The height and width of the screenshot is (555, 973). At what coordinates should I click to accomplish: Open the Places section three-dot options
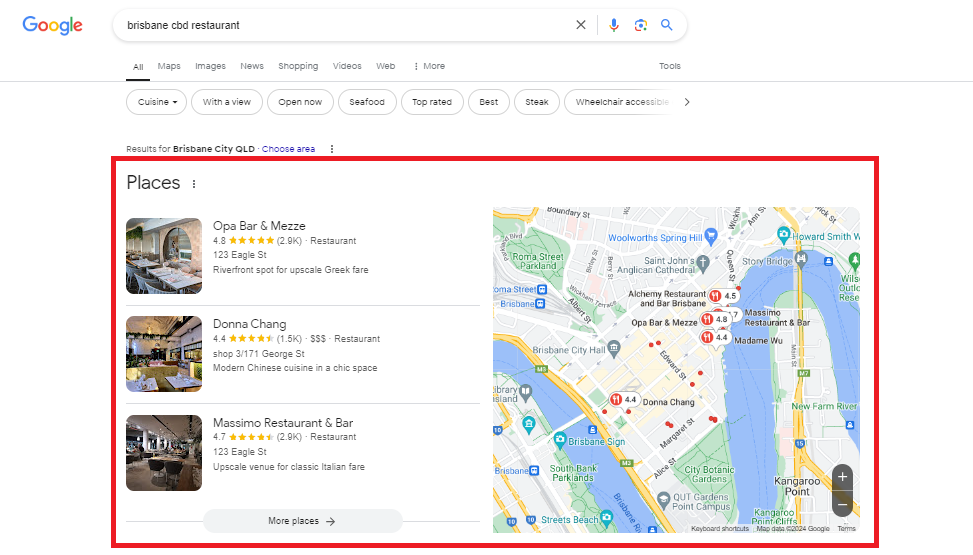194,184
